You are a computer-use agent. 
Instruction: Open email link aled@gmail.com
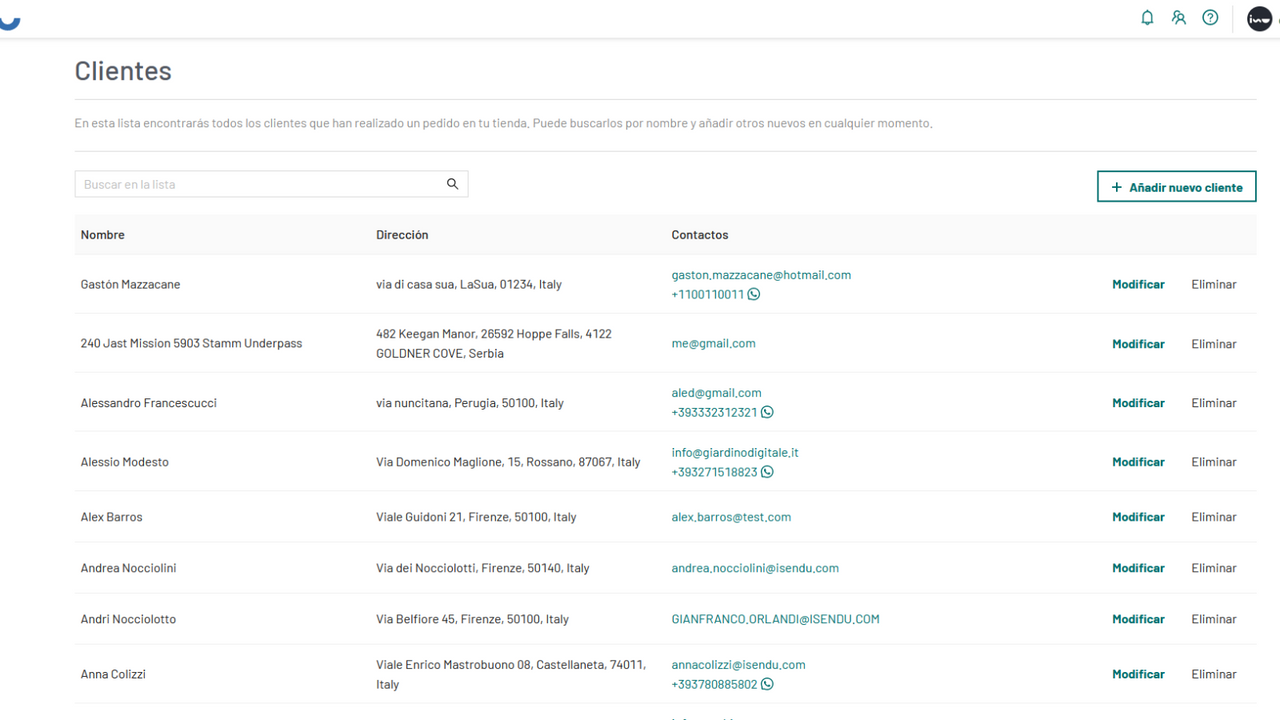pos(716,393)
